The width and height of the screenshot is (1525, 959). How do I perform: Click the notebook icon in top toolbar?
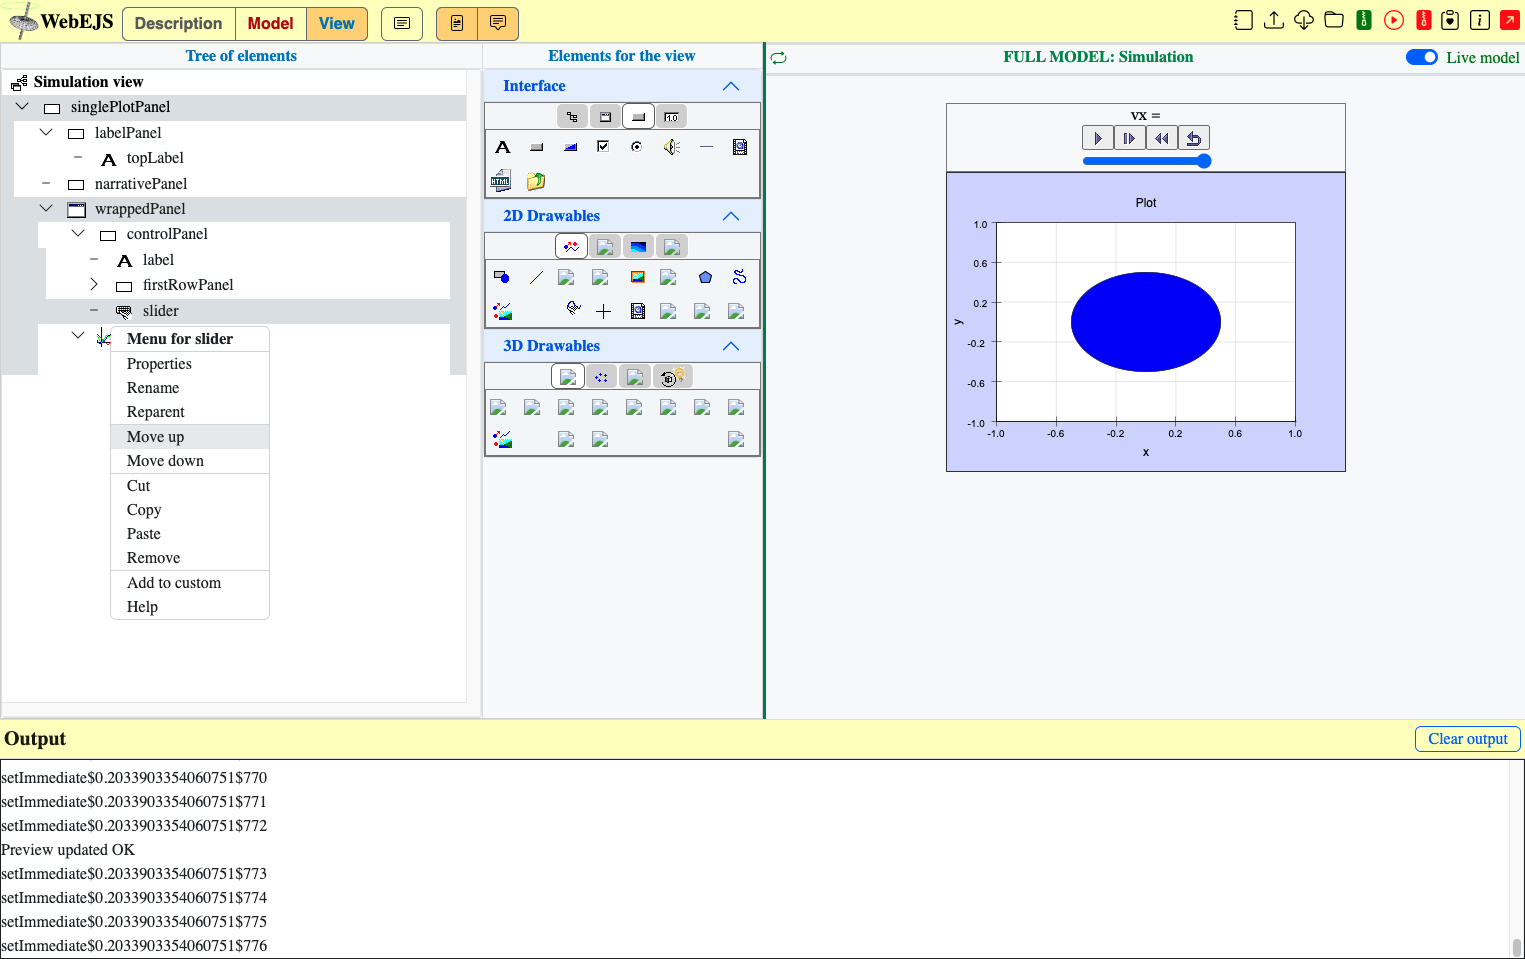(x=1243, y=20)
